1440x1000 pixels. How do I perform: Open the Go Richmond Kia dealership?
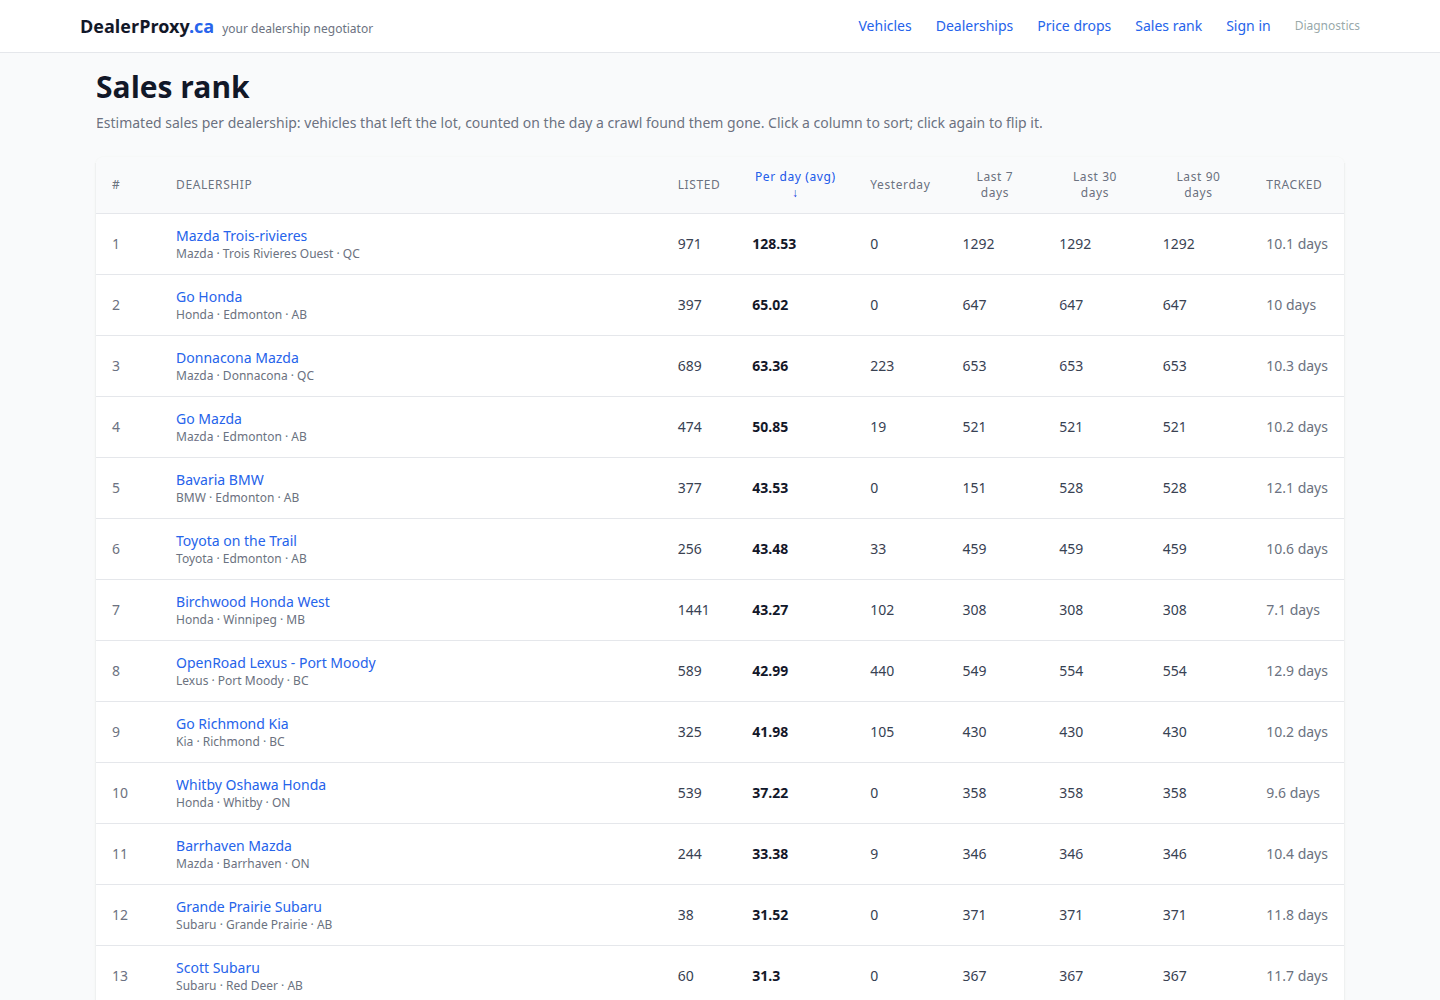[232, 724]
